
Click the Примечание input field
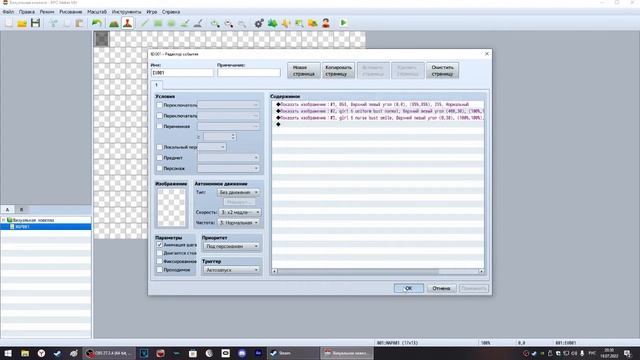(x=249, y=73)
